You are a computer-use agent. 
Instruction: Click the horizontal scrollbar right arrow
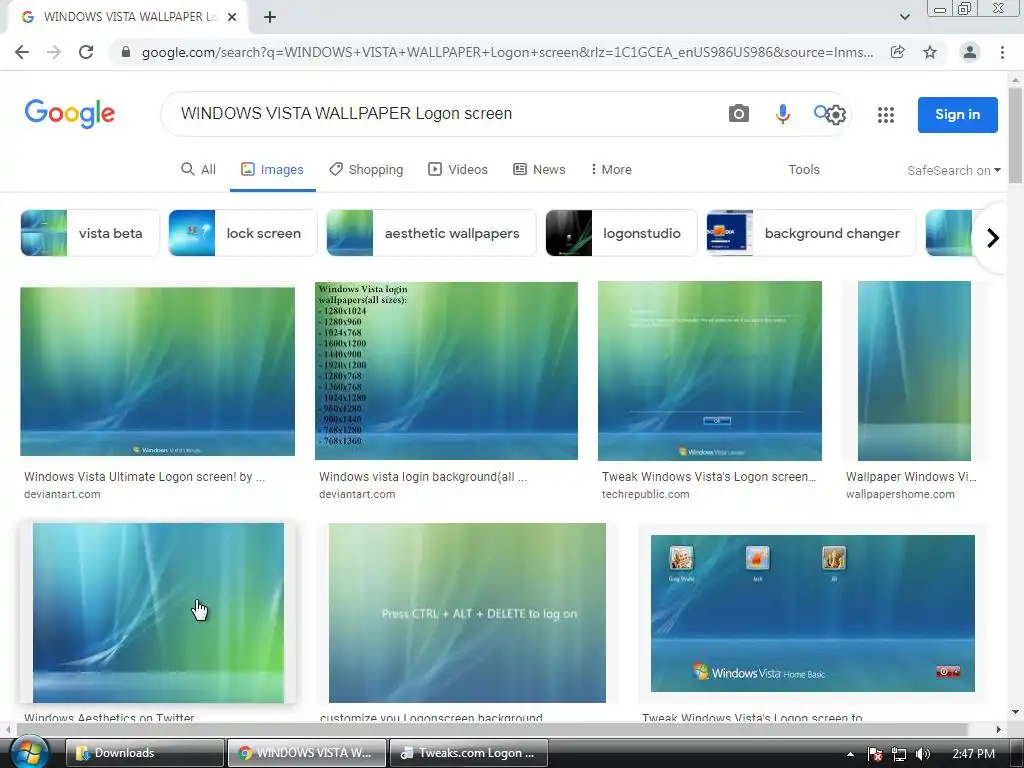coord(999,729)
